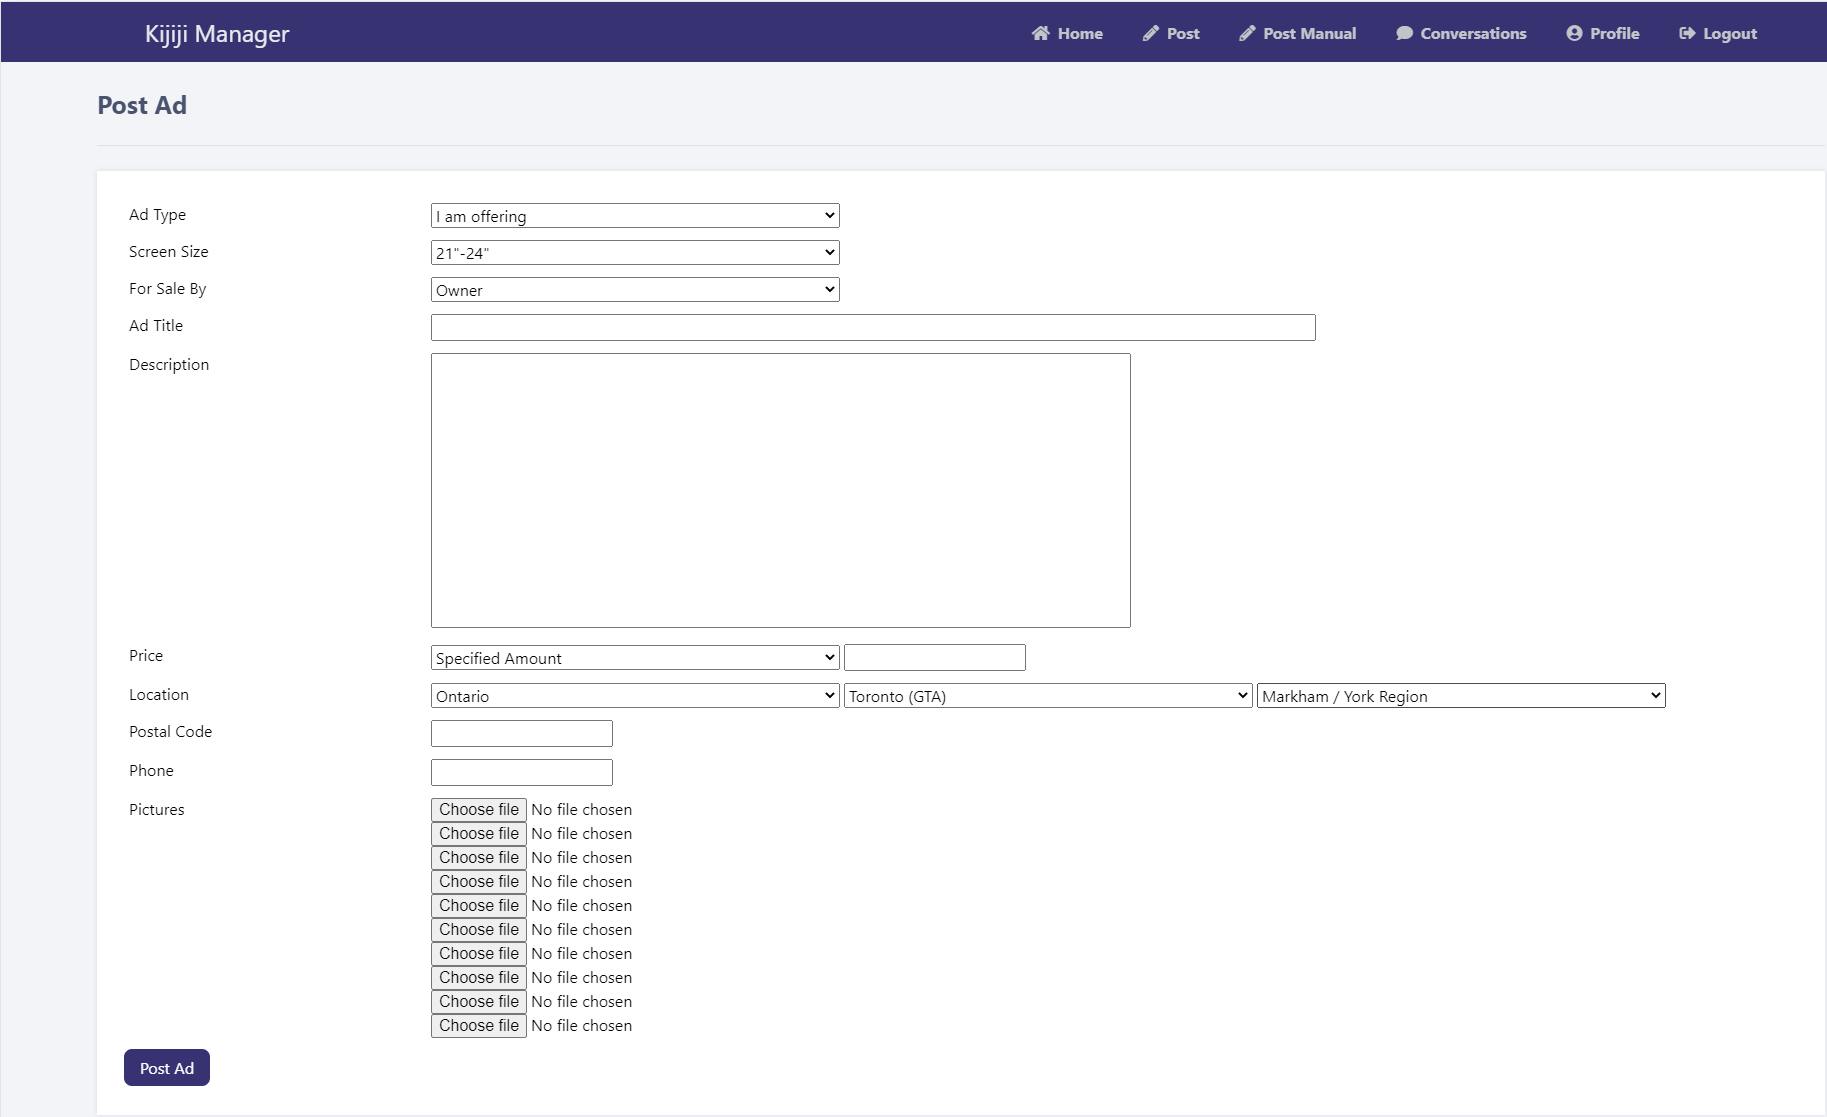Click the Post pencil icon

click(1151, 33)
